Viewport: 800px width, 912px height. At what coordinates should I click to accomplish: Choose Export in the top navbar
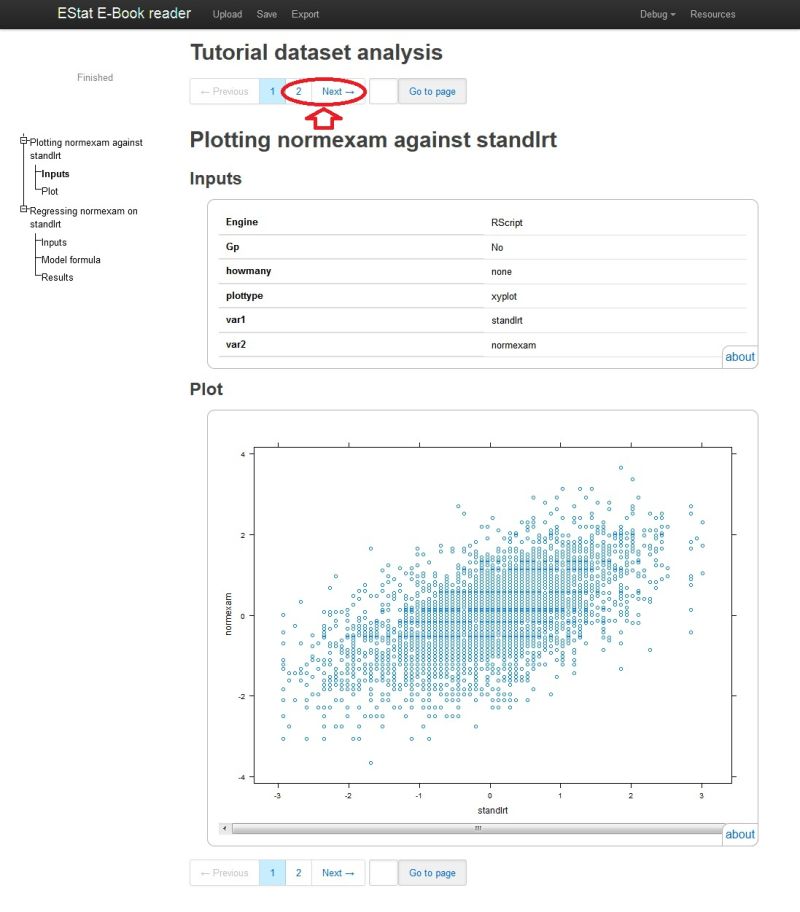point(305,14)
